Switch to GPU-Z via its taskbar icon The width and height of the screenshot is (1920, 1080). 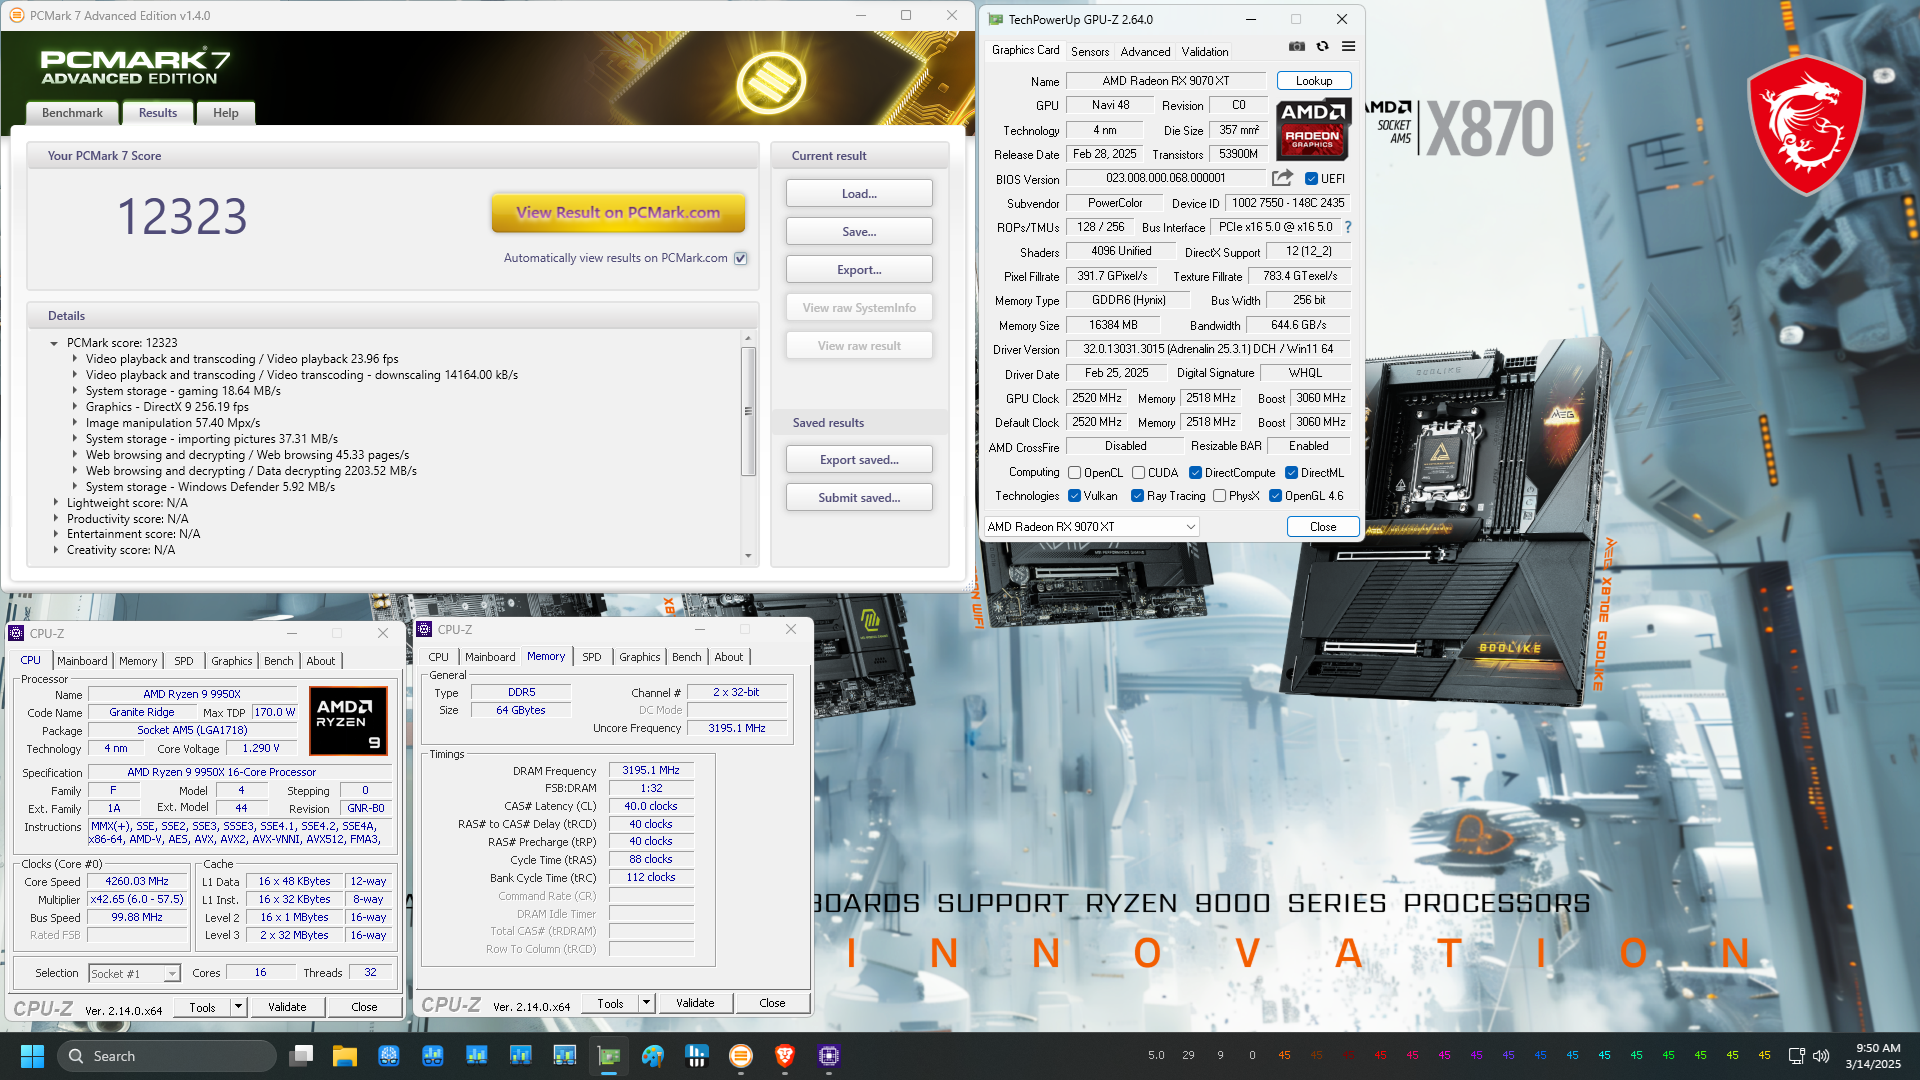[609, 1056]
